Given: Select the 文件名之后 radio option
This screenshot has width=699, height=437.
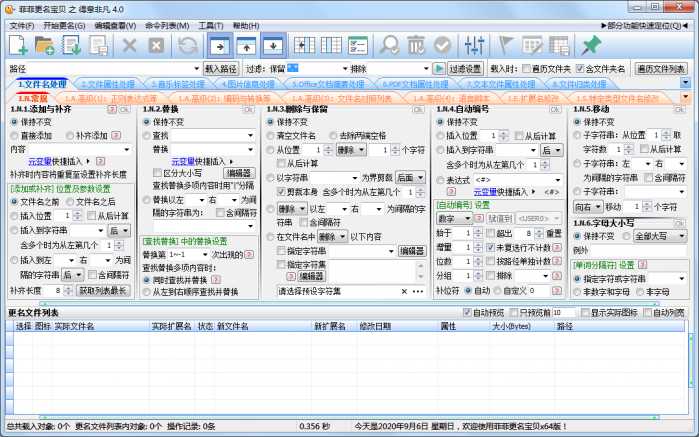Looking at the screenshot, I should click(70, 202).
